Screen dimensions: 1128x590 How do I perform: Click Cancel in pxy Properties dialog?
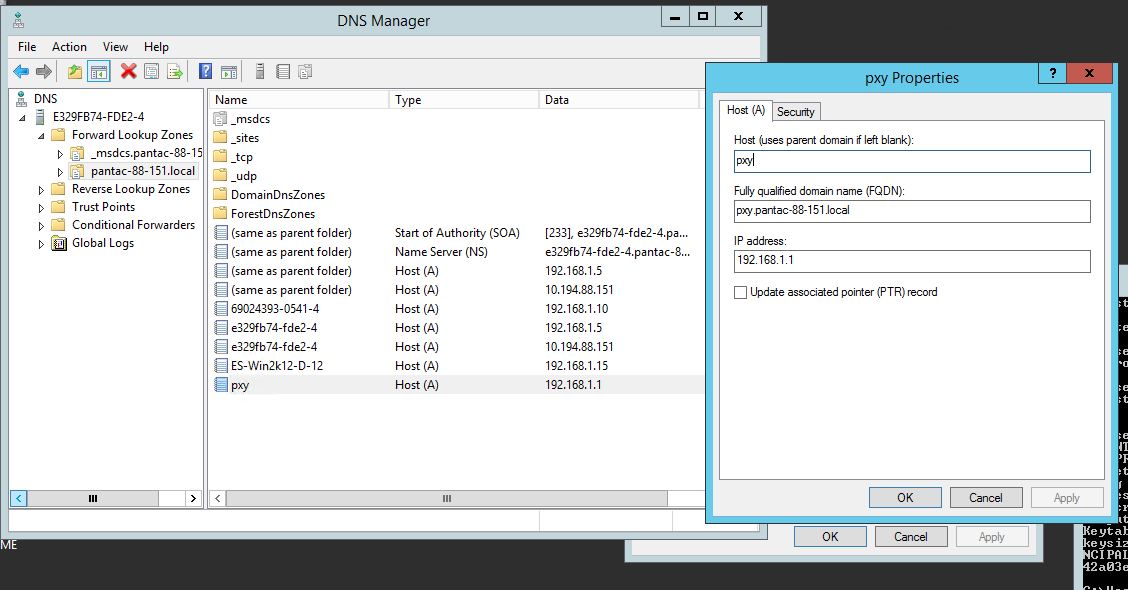(985, 497)
